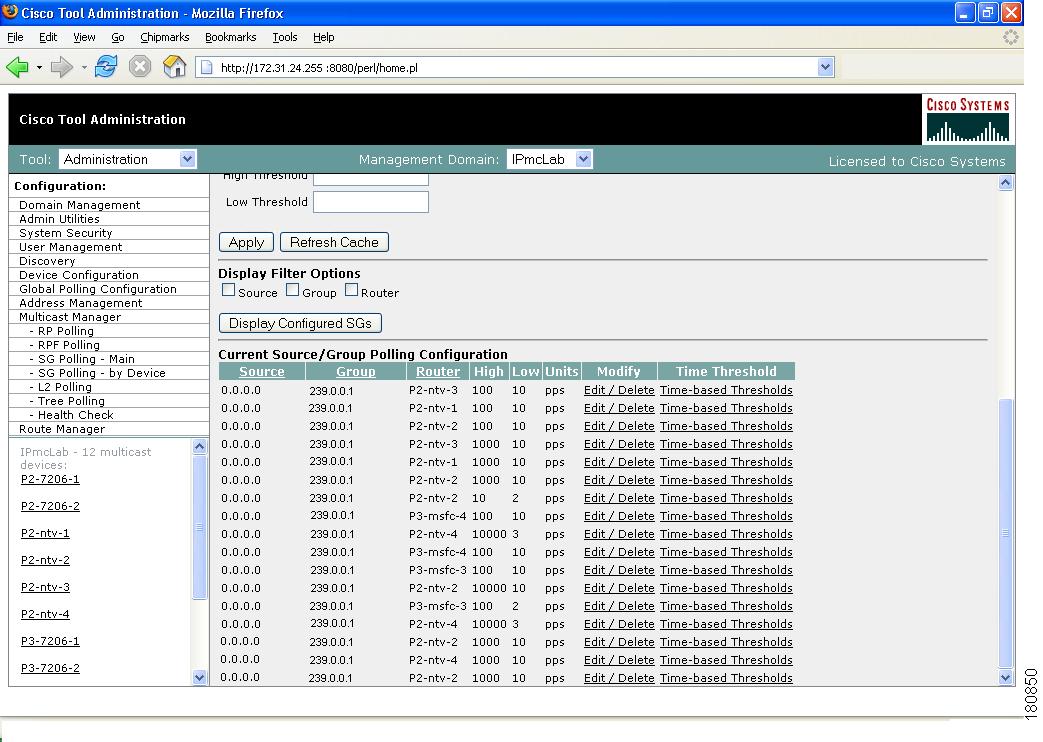Open the Help menu

[x=324, y=37]
